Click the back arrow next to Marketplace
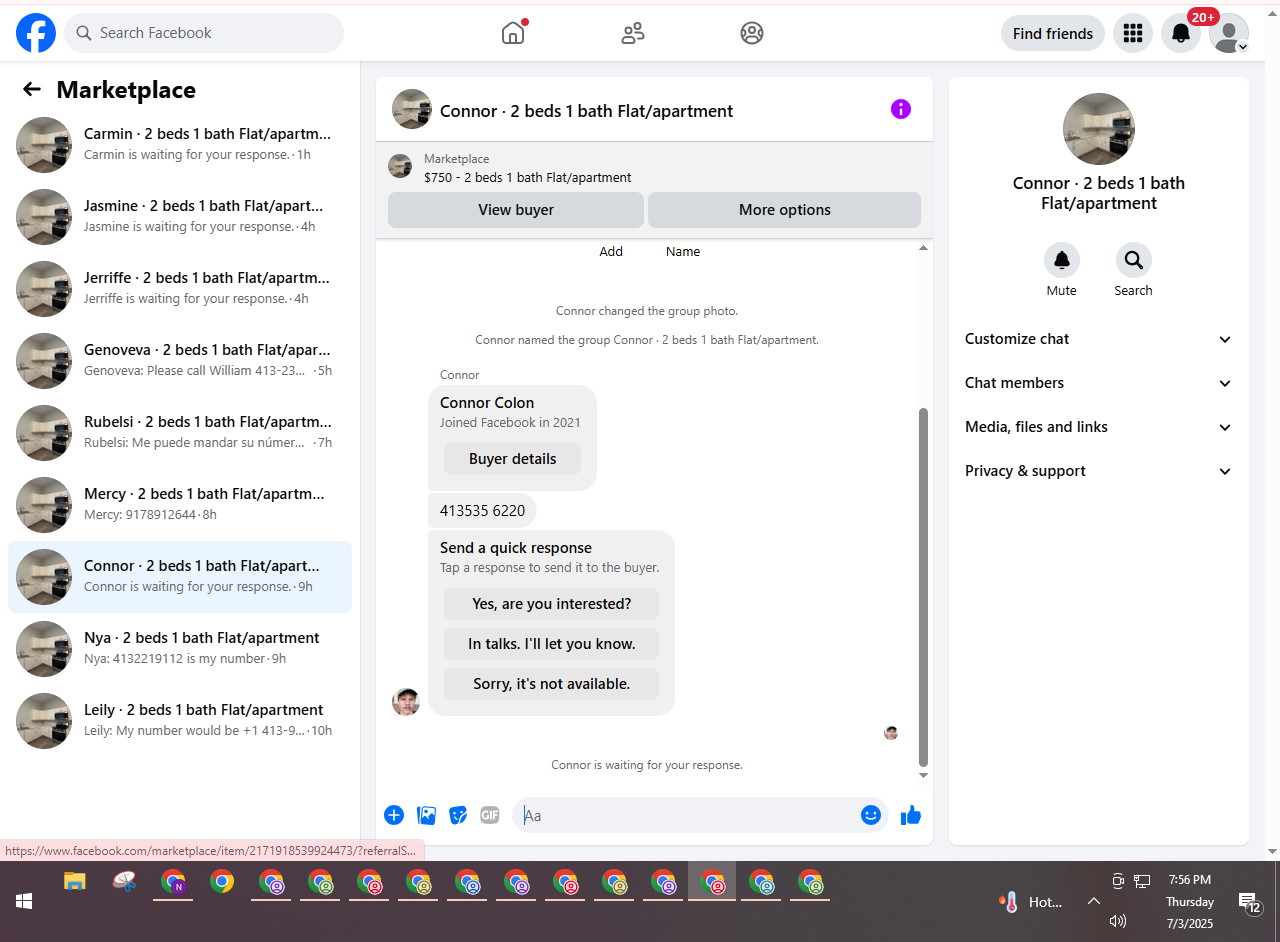The image size is (1280, 942). [x=32, y=90]
